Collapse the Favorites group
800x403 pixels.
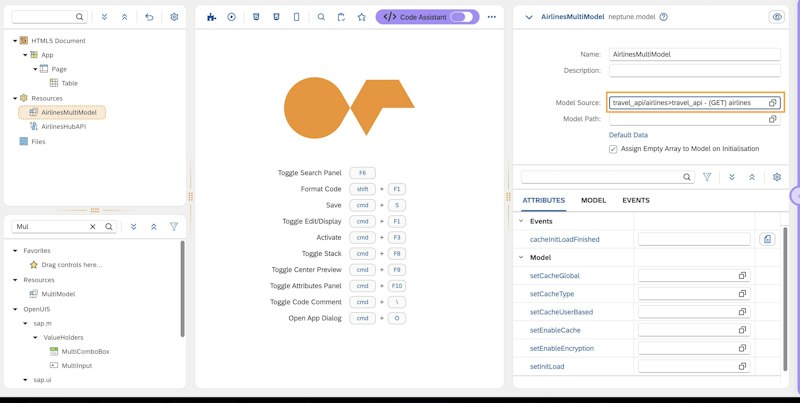(x=15, y=250)
